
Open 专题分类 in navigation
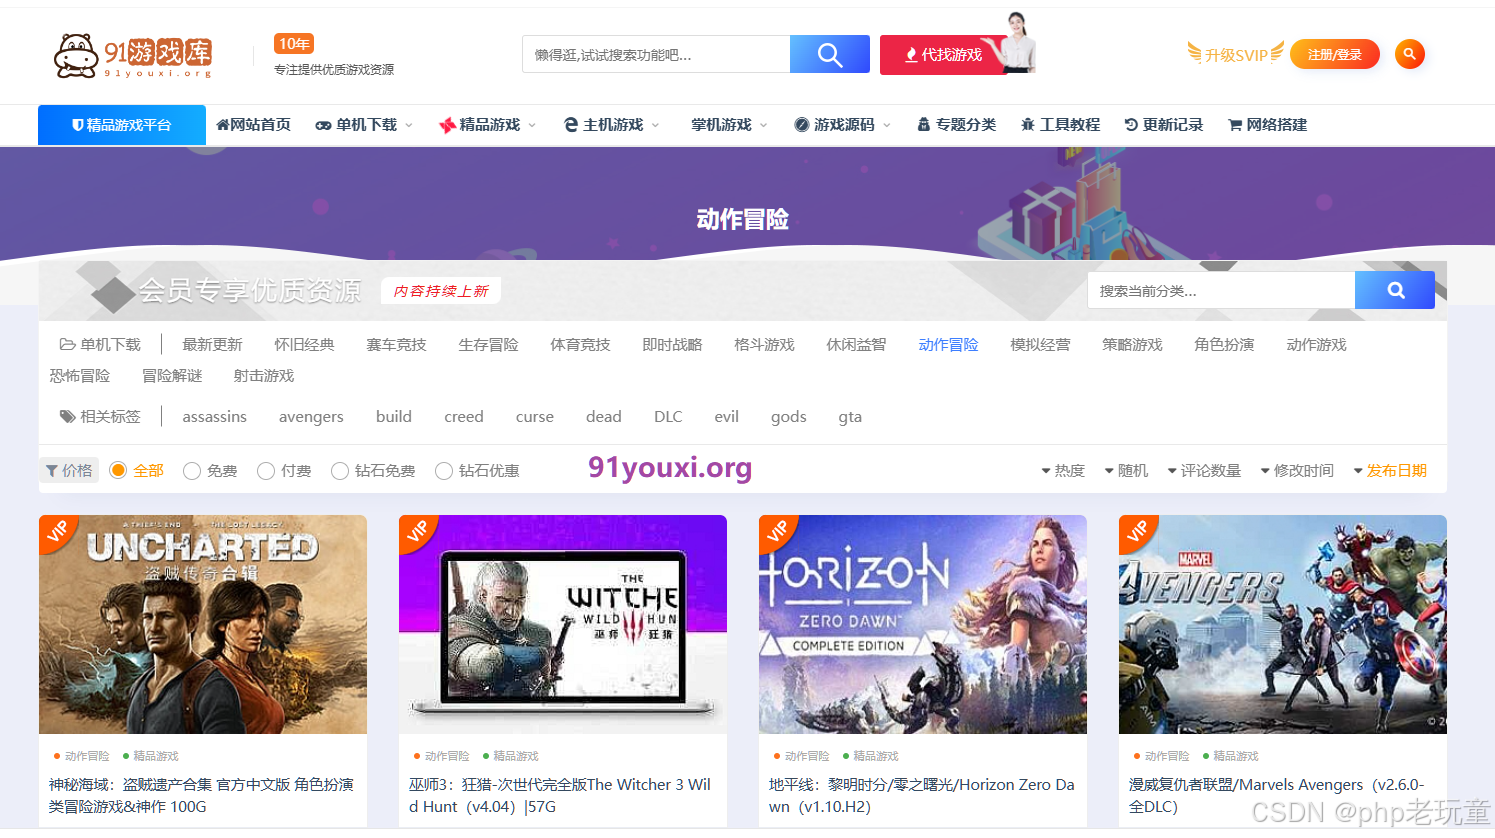click(x=956, y=125)
